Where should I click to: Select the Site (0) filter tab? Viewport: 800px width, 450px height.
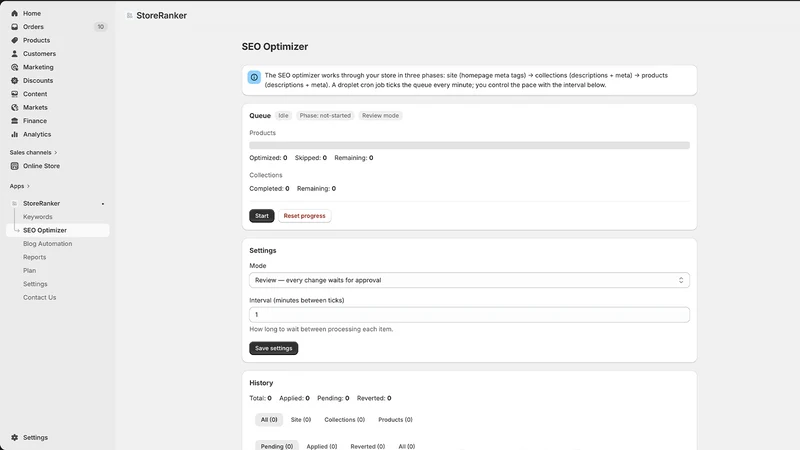[301, 419]
